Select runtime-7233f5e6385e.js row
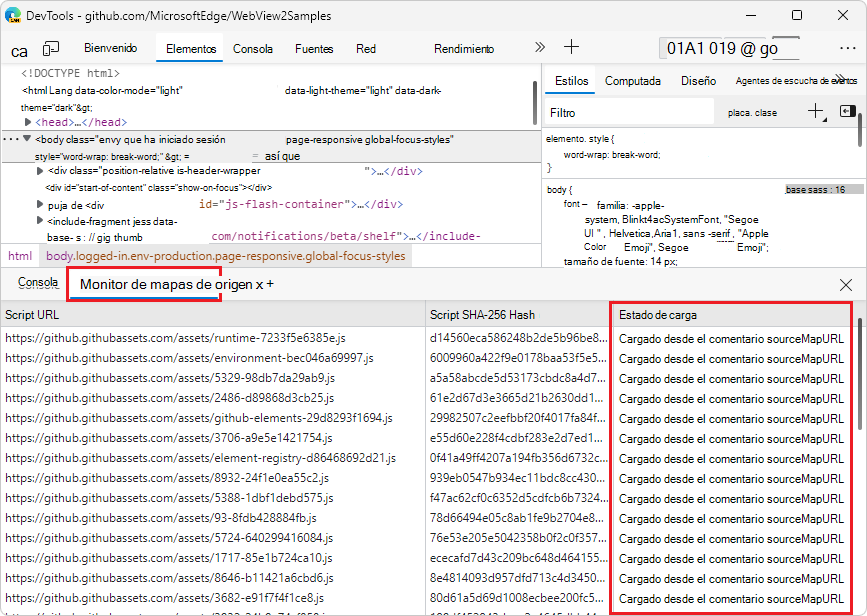867x616 pixels. tap(175, 338)
